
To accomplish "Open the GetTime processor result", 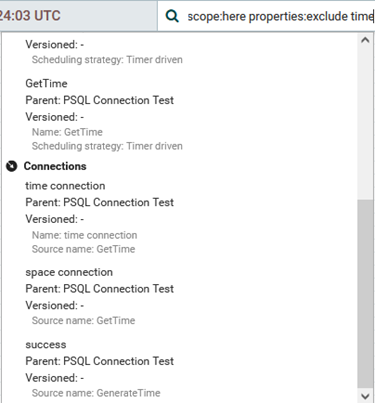I will click(x=46, y=83).
